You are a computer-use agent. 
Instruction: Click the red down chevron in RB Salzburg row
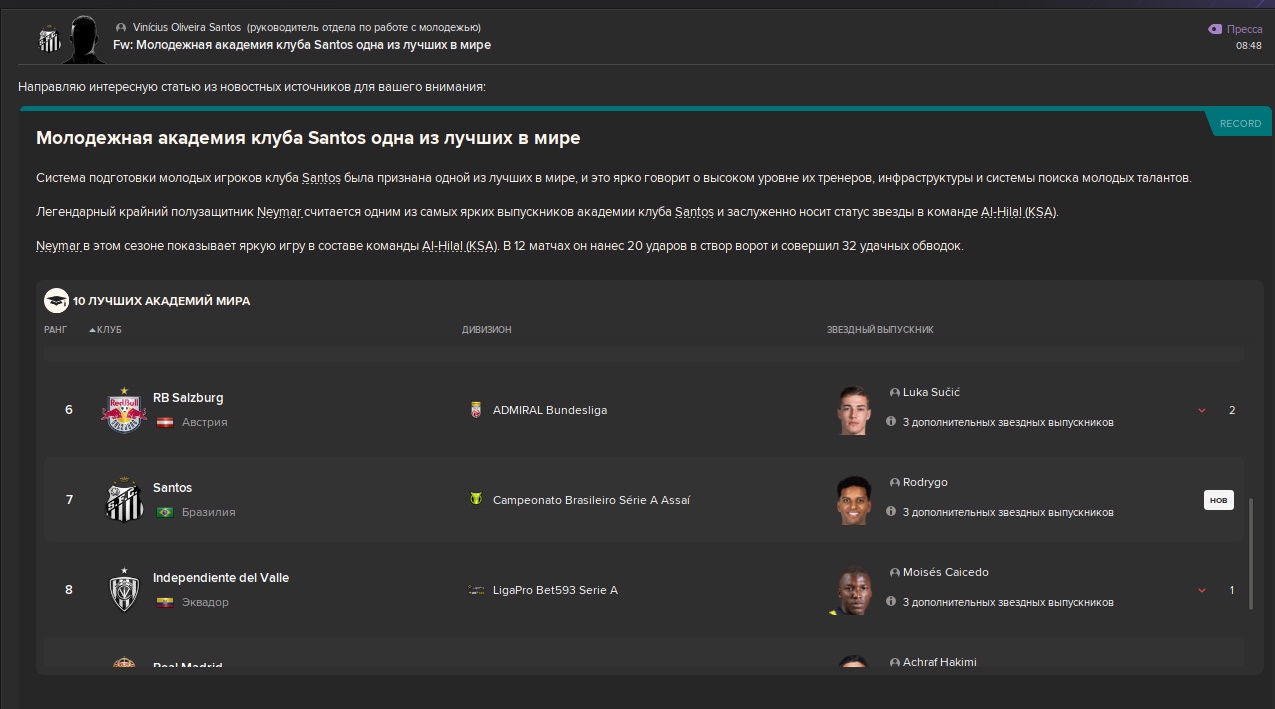[1202, 411]
